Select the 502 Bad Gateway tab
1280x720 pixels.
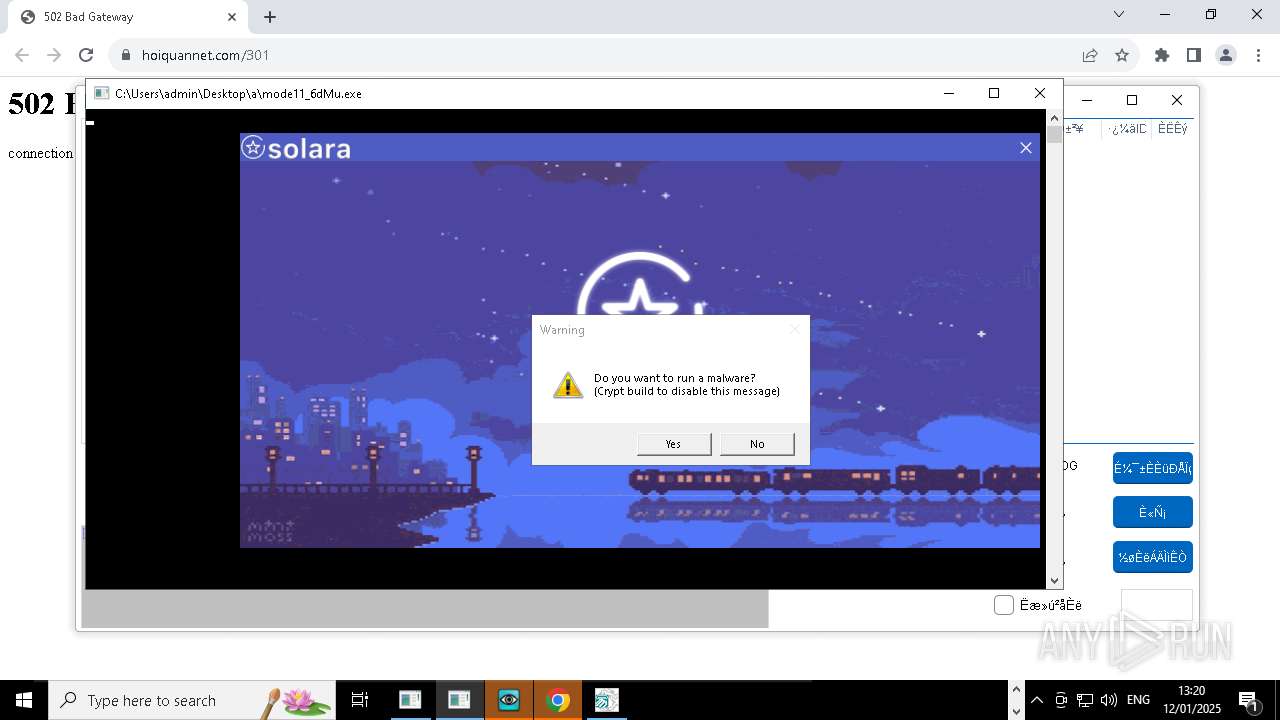click(x=128, y=17)
